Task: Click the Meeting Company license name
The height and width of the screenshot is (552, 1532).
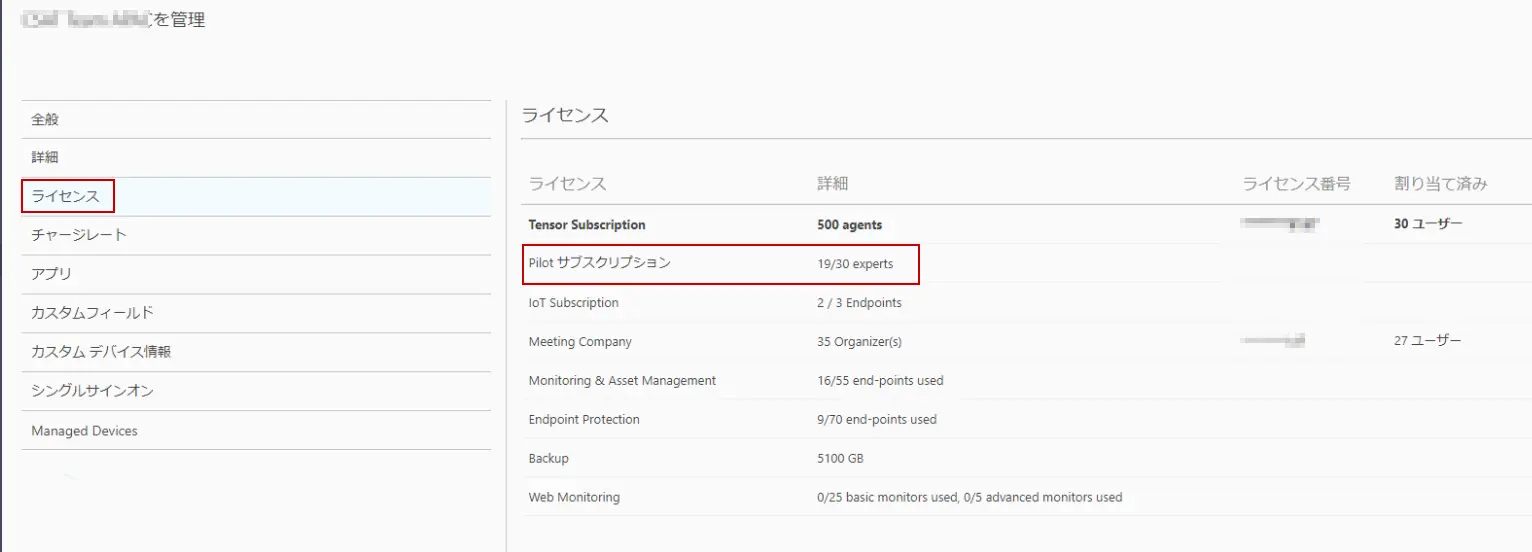Action: (x=580, y=342)
